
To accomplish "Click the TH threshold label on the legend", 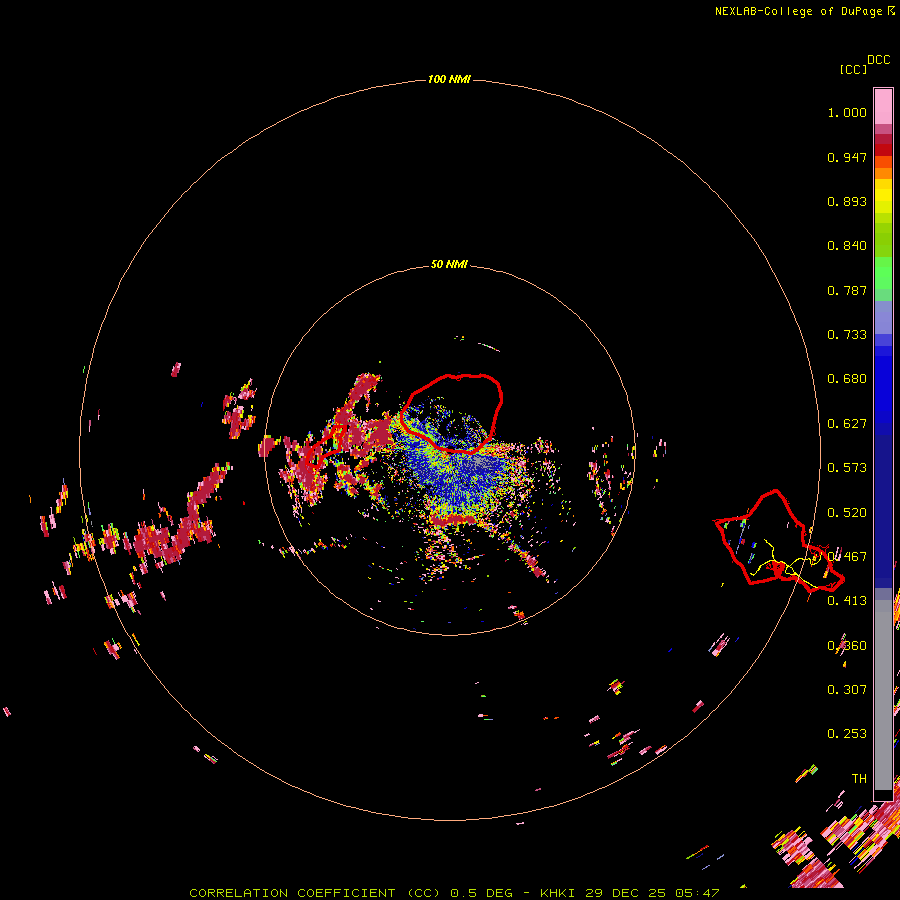I will click(859, 779).
